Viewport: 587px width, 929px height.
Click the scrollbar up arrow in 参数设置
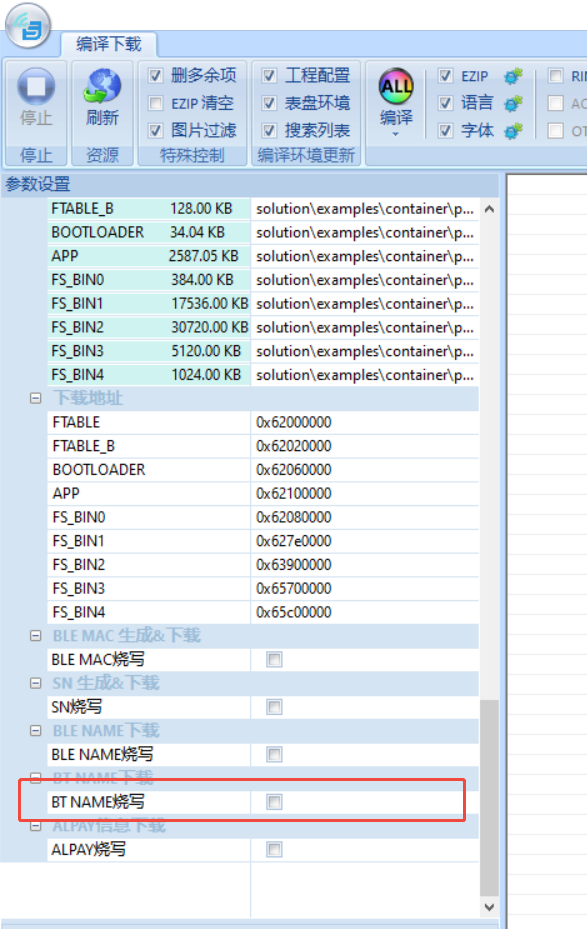[489, 209]
